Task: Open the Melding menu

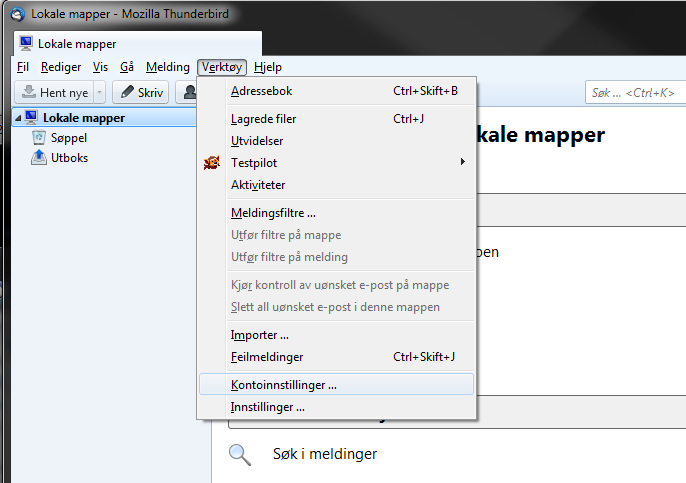Action: click(168, 67)
